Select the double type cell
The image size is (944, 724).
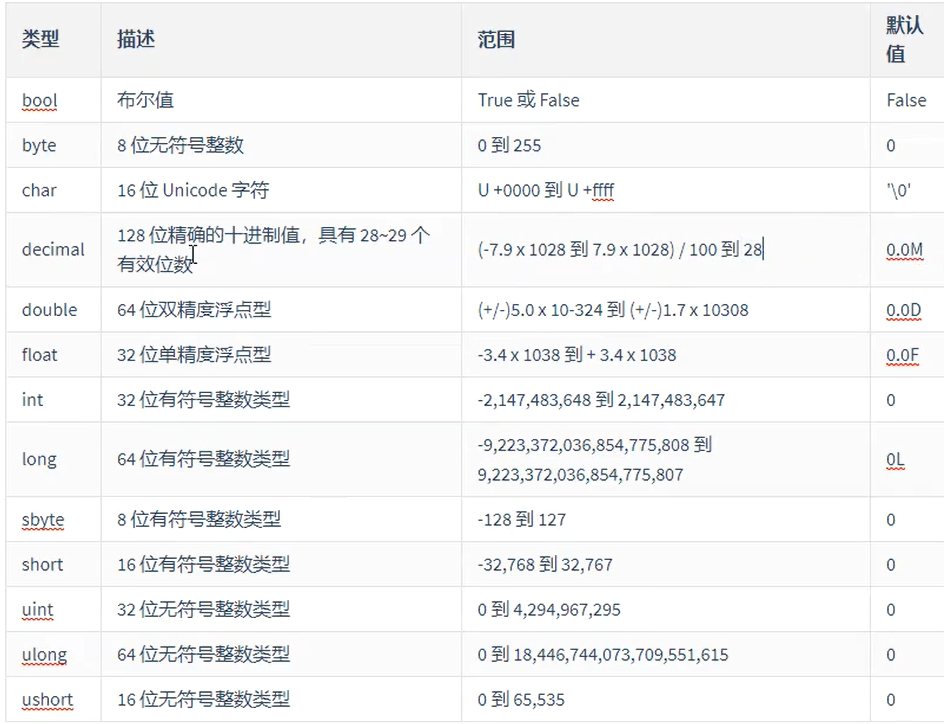49,310
